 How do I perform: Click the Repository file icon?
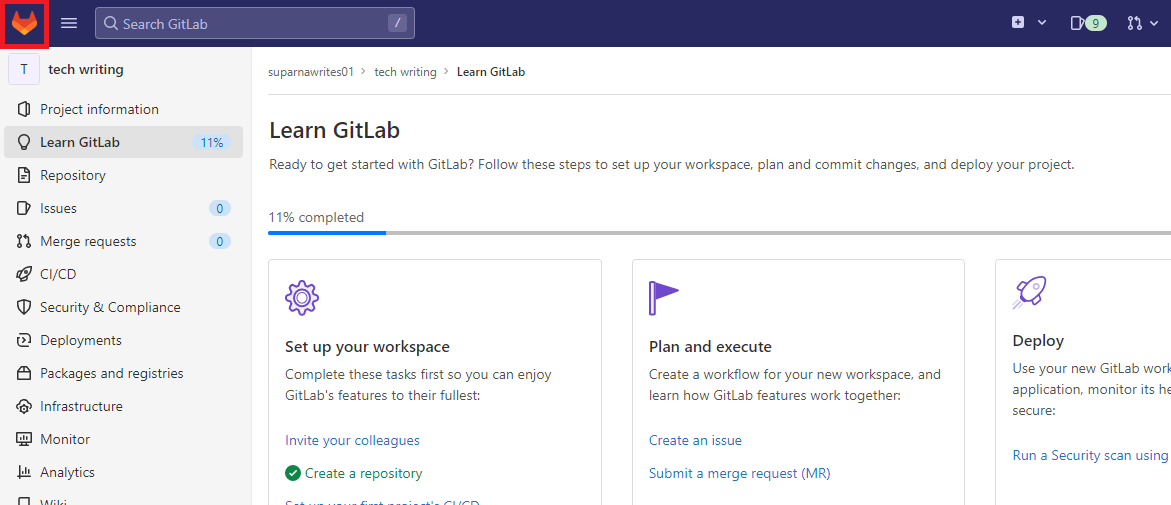pyautogui.click(x=24, y=176)
